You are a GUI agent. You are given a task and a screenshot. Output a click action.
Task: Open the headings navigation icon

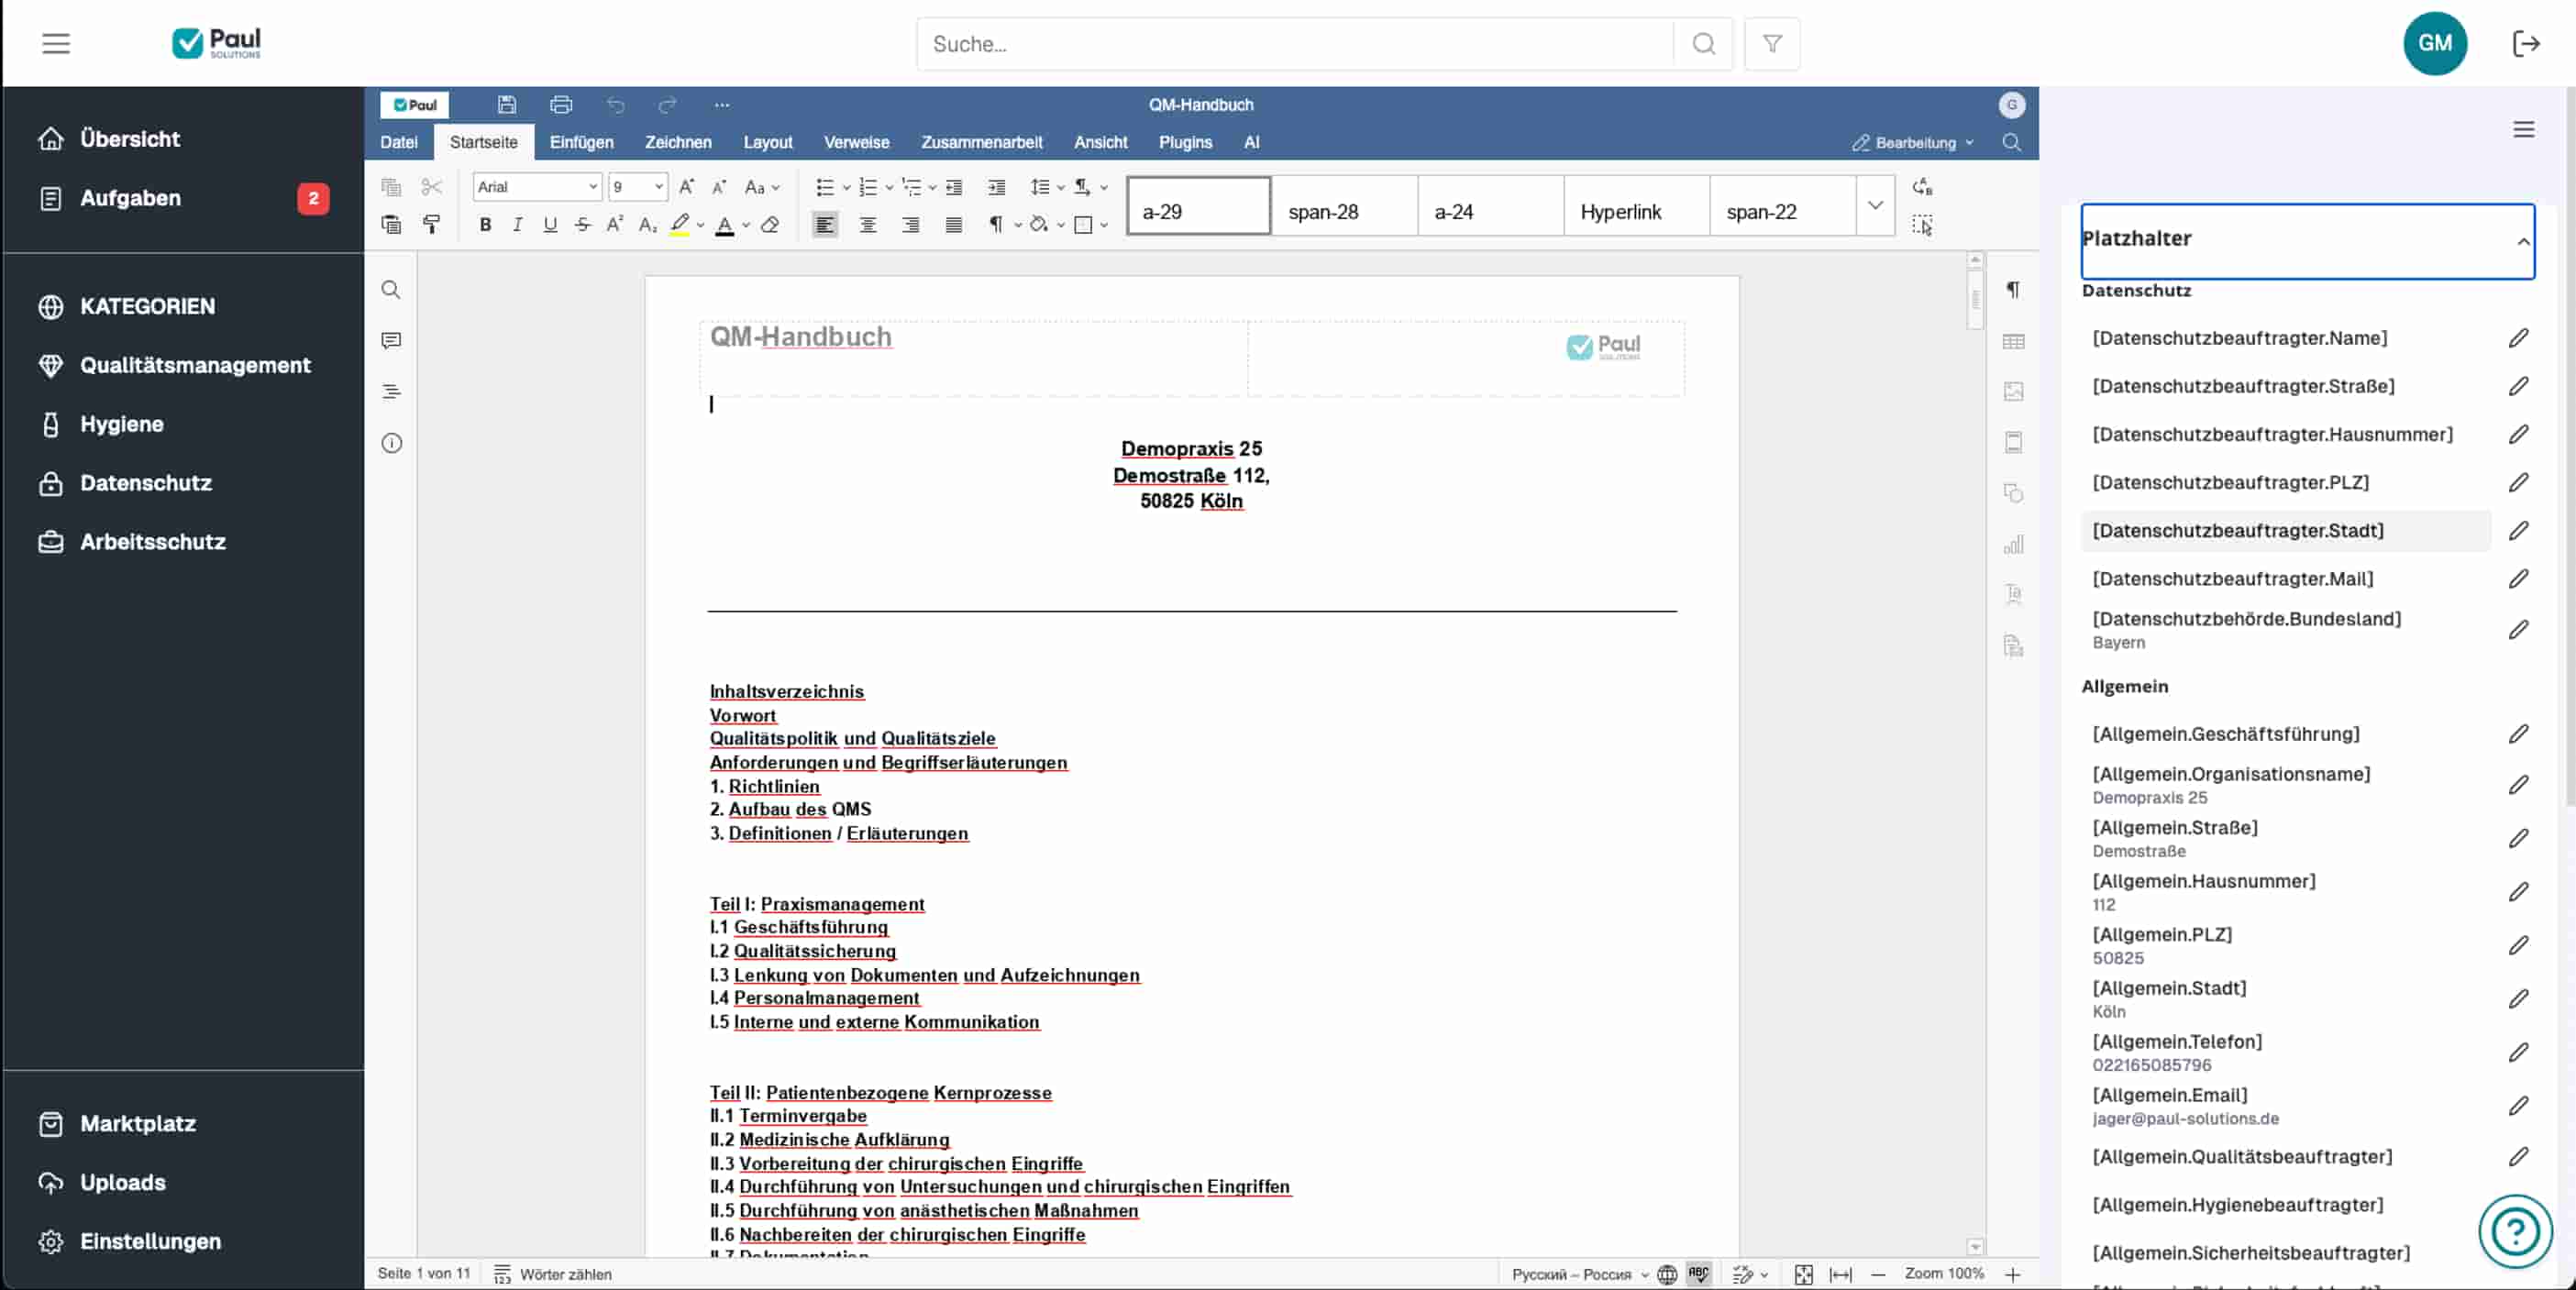(x=391, y=391)
